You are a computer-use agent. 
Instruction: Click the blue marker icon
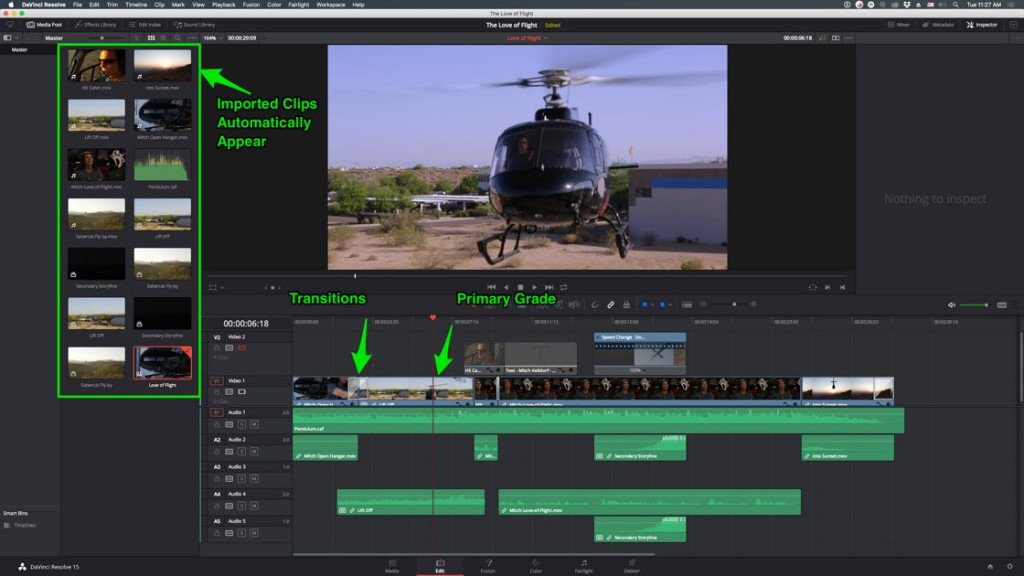pyautogui.click(x=662, y=304)
